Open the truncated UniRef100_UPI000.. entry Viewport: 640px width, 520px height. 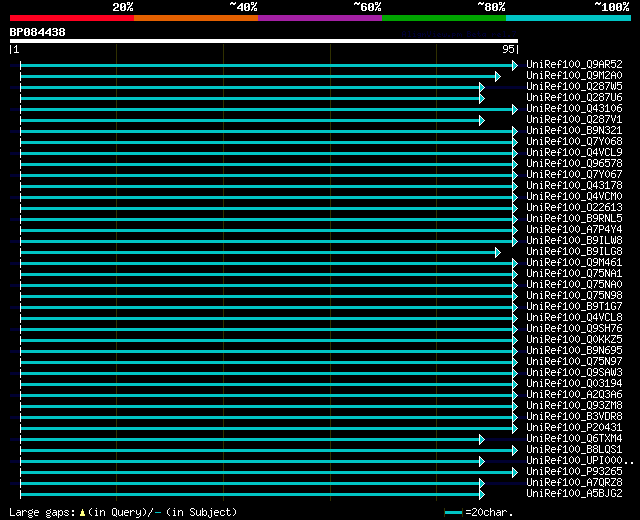580,461
